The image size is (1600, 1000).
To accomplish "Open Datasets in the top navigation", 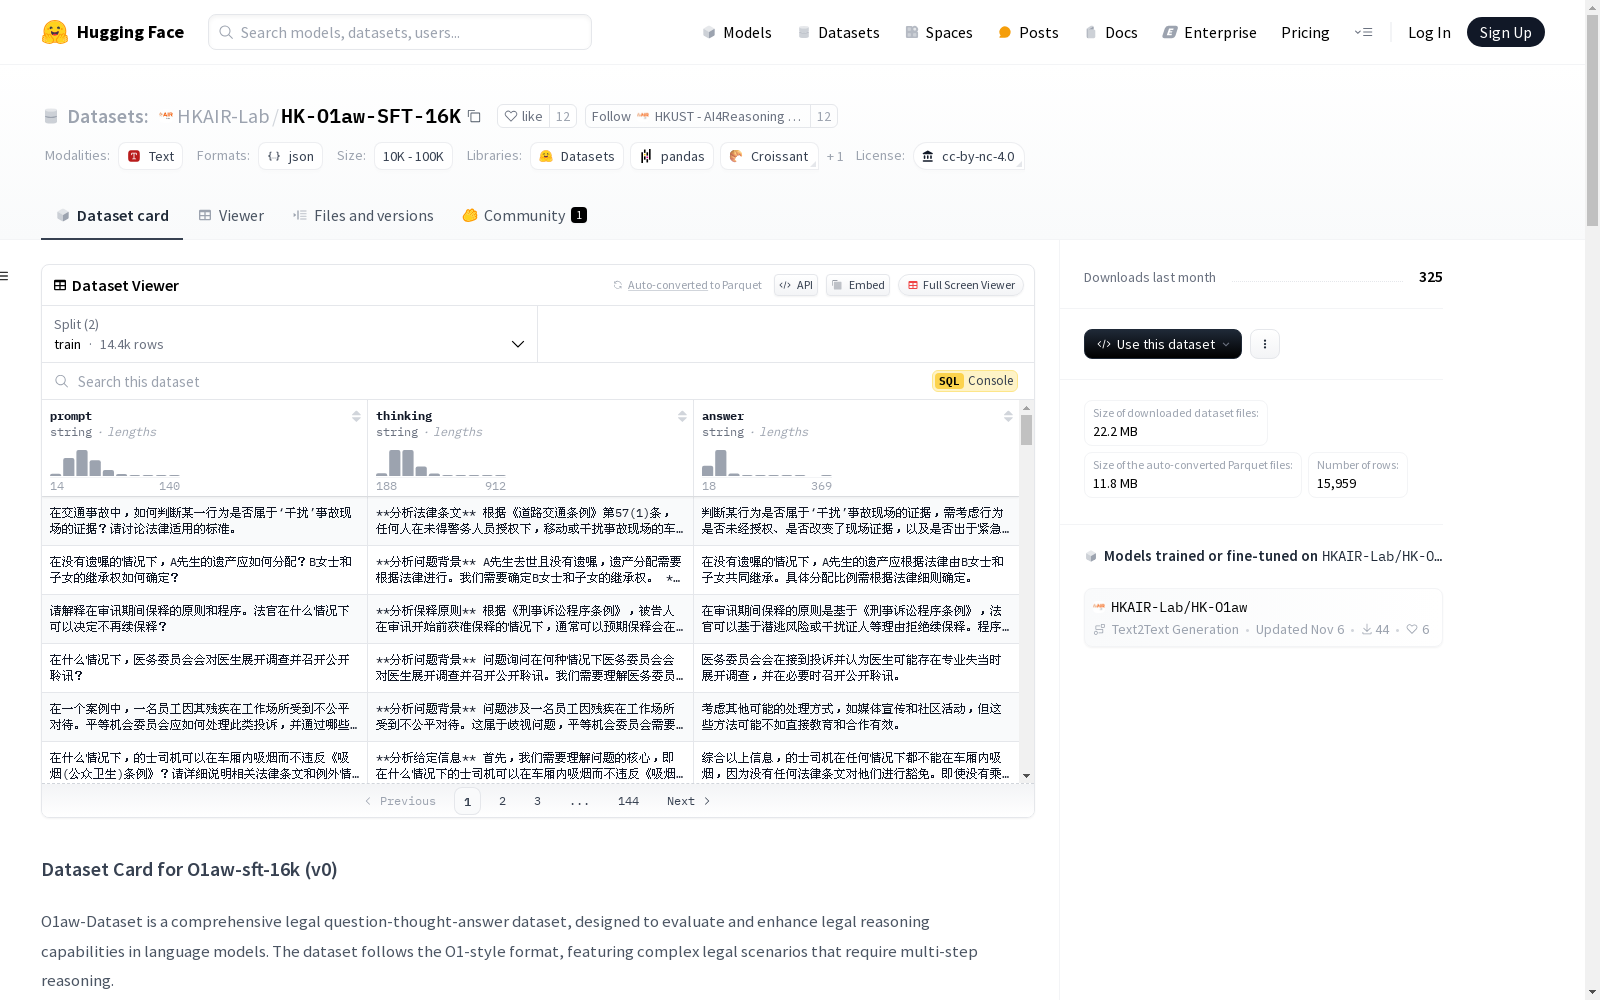I will coord(838,32).
